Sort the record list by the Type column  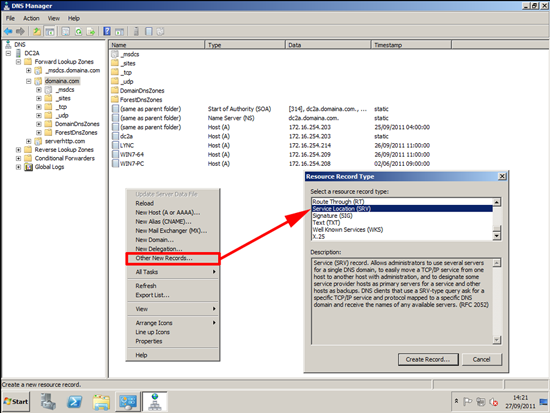[245, 45]
